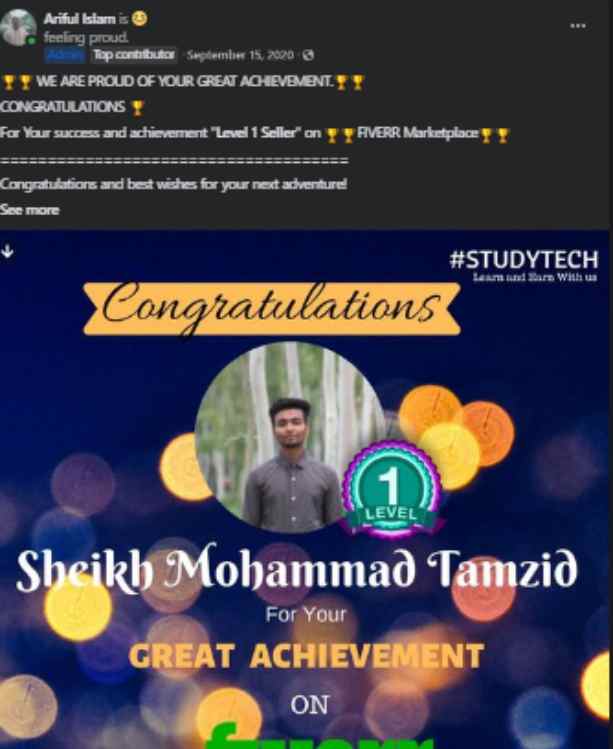This screenshot has width=613, height=749.
Task: Click the Level 1 badge on image
Action: [x=391, y=489]
